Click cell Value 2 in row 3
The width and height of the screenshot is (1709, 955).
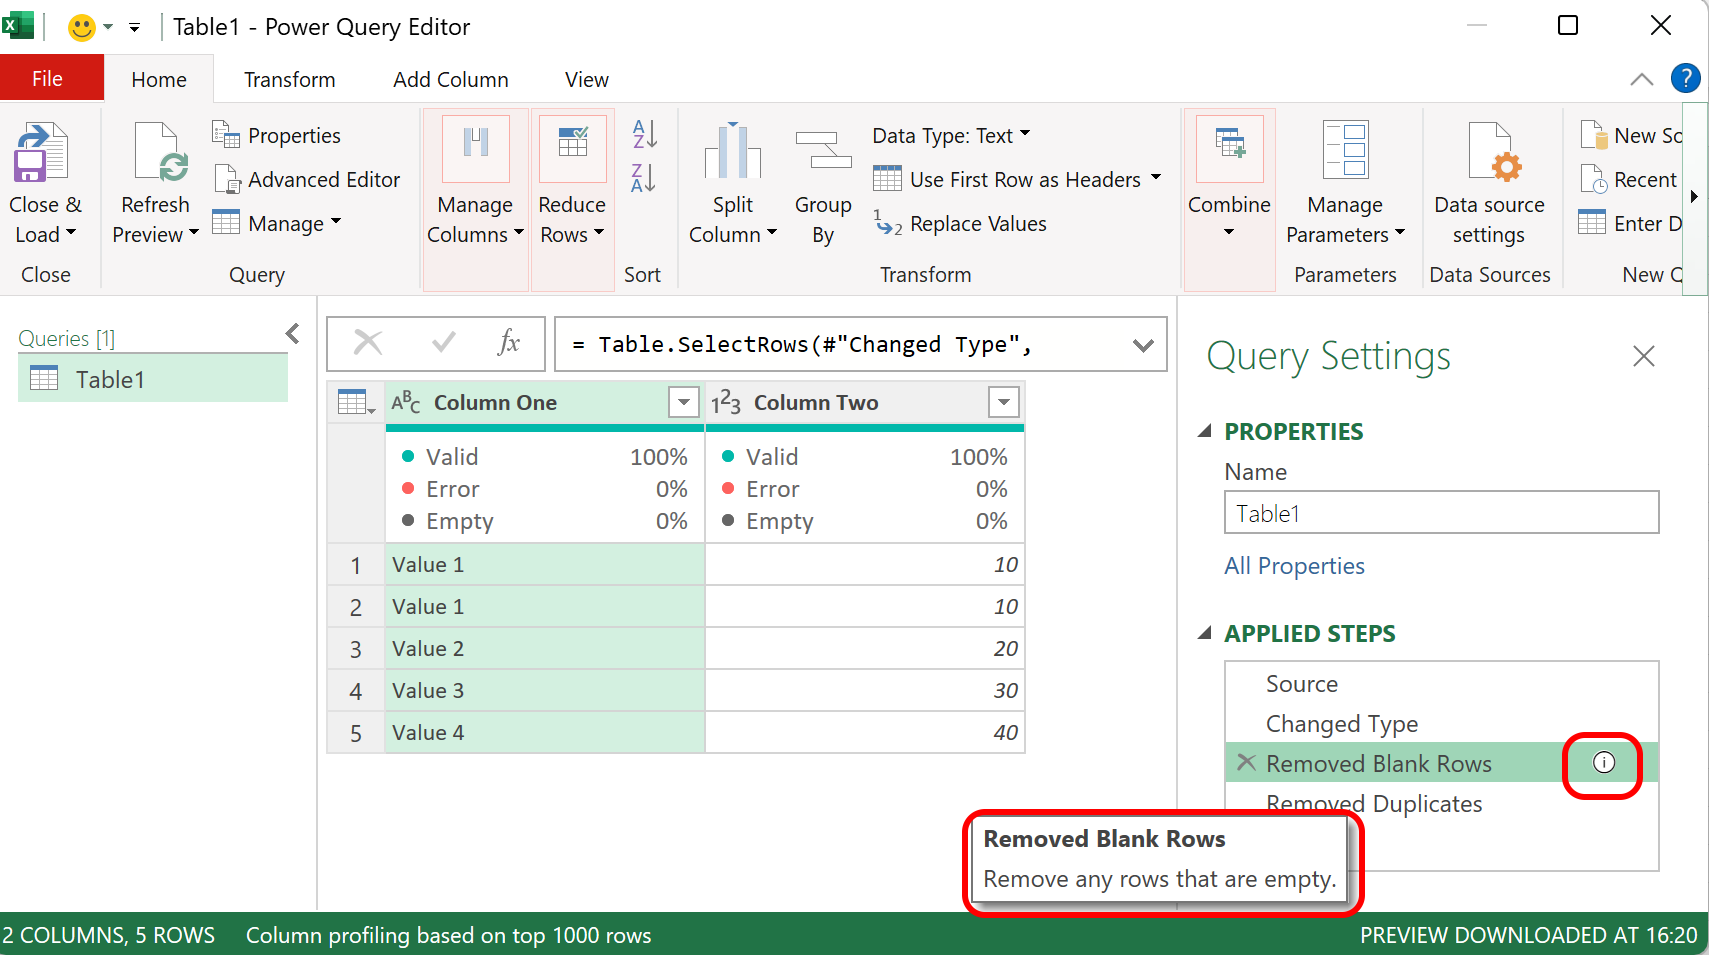[x=545, y=649]
